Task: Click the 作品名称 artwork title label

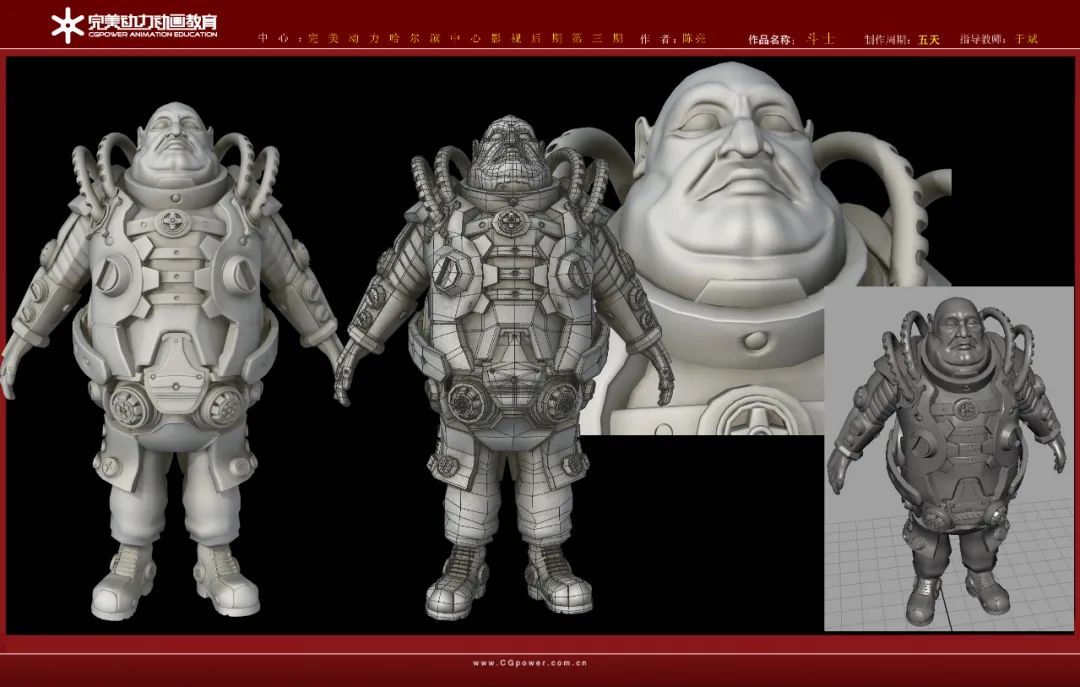Action: click(x=771, y=40)
